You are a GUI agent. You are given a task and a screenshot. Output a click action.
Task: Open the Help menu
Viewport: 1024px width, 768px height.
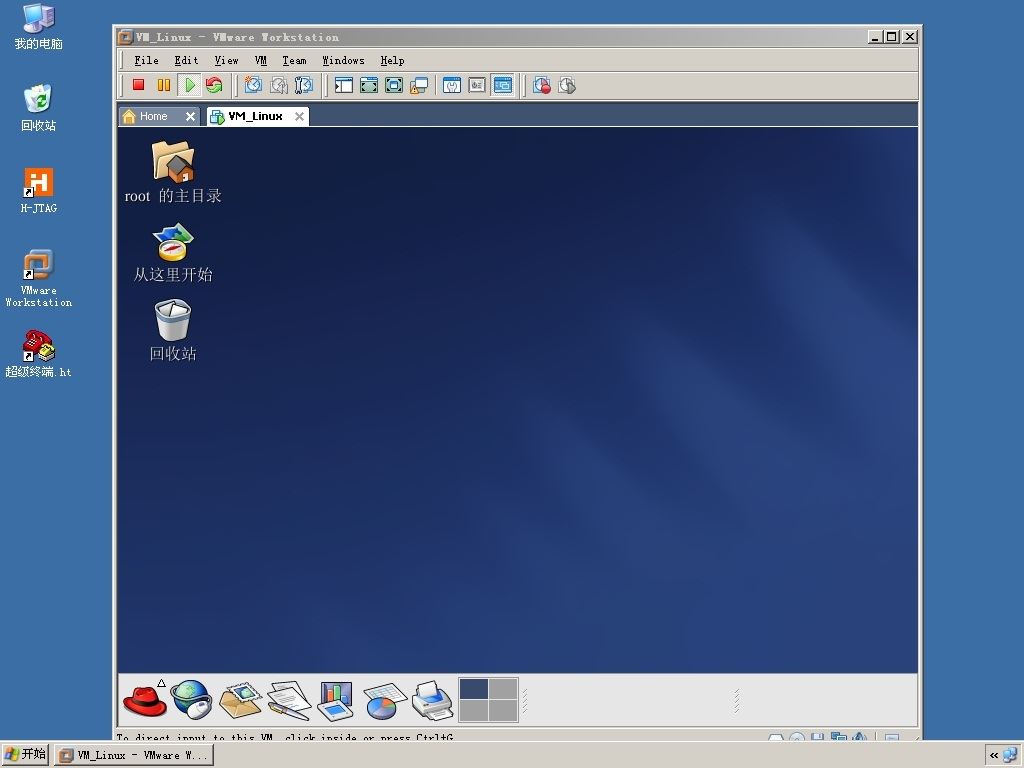click(392, 60)
